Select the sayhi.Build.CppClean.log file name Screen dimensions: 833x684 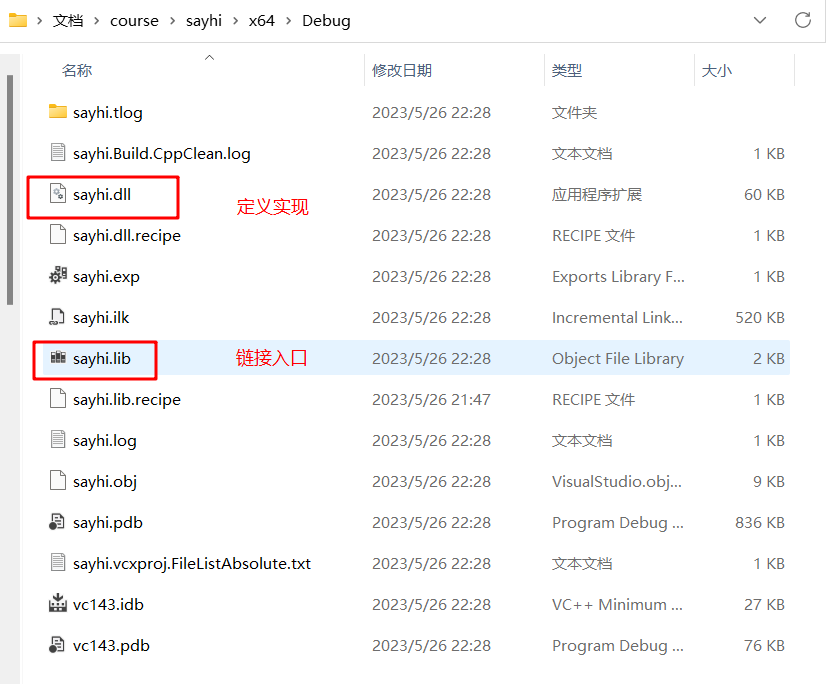point(162,153)
